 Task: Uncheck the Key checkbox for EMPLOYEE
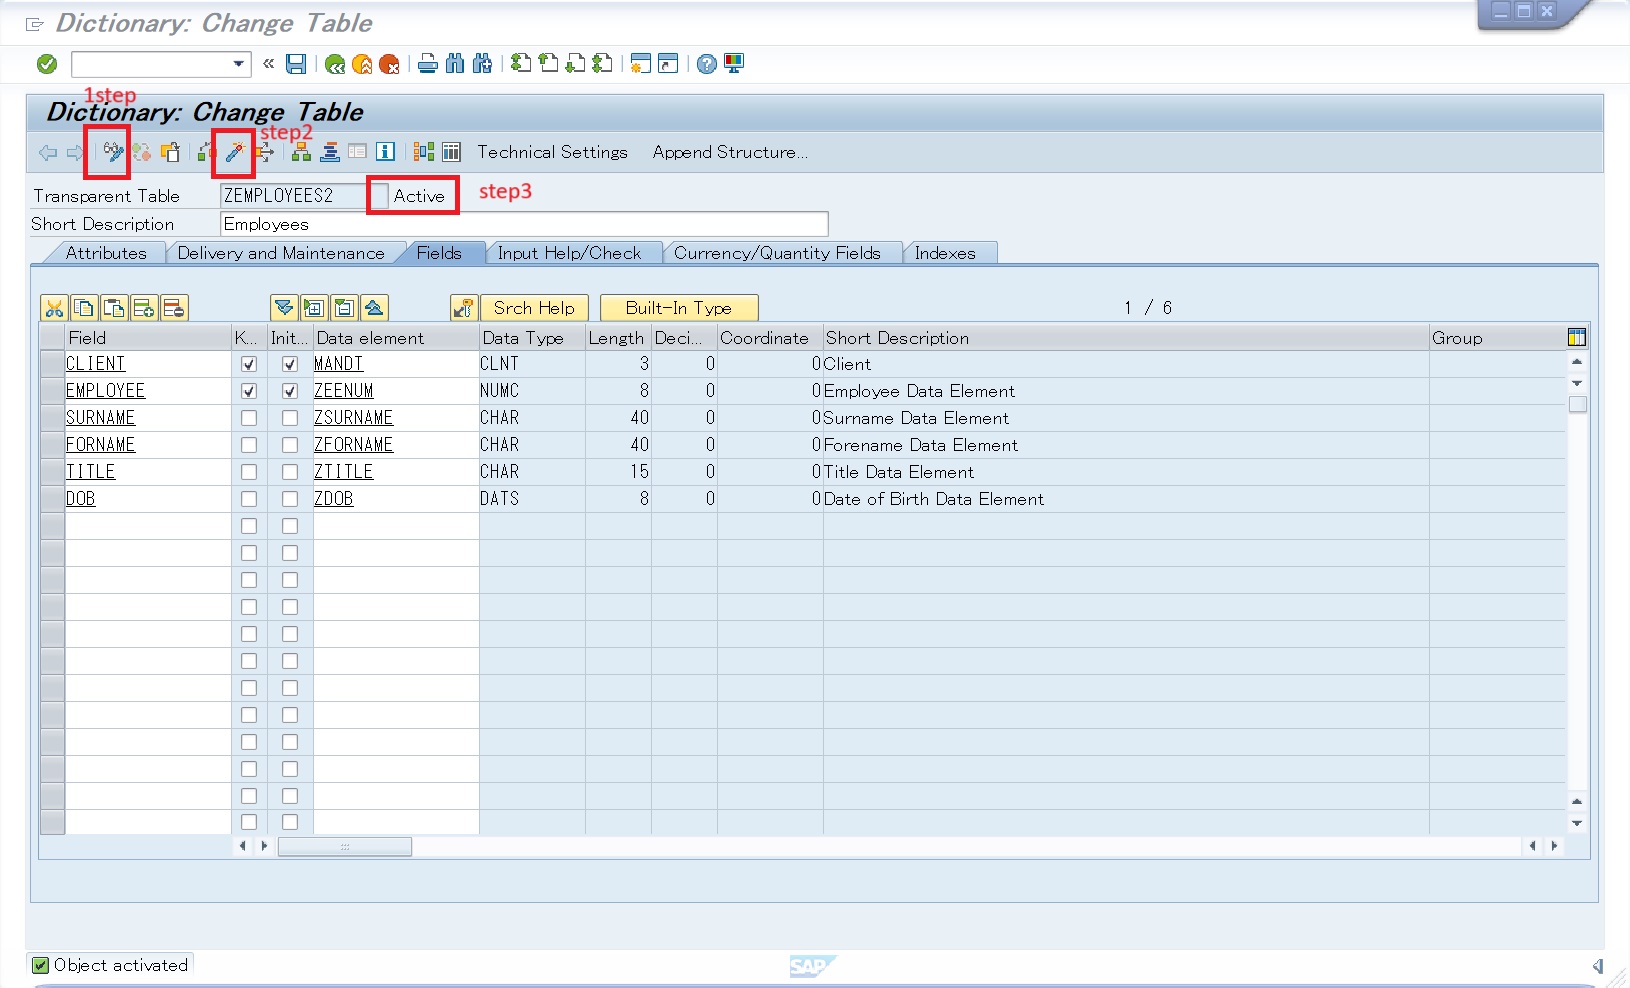(x=249, y=391)
